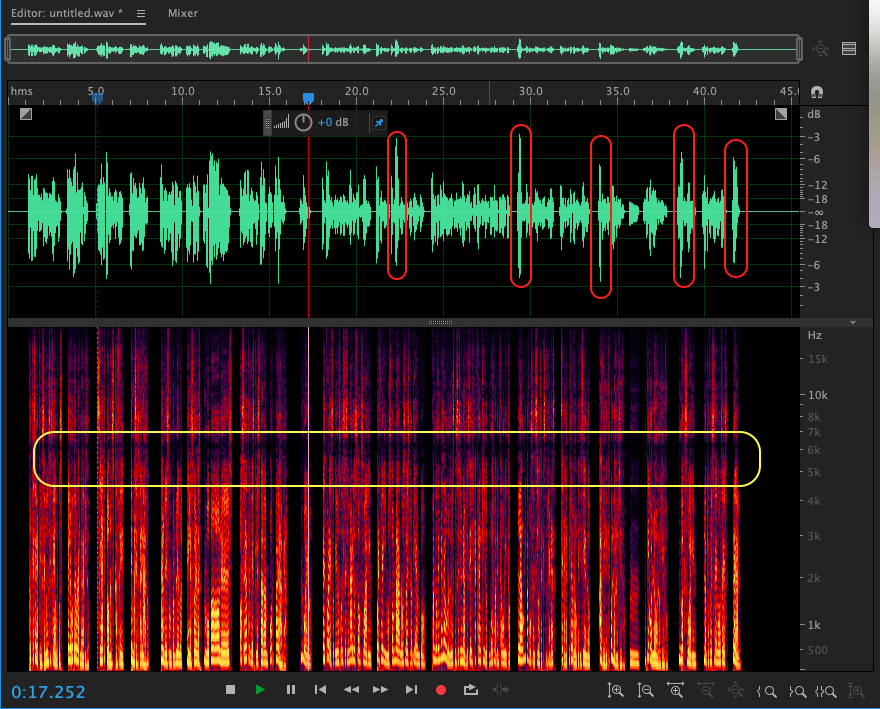
Task: Jump to previous marker with transport icon
Action: [x=320, y=690]
